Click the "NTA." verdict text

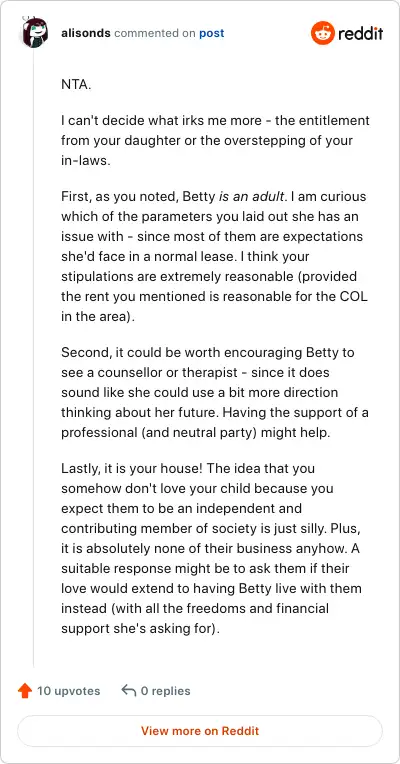(x=76, y=84)
